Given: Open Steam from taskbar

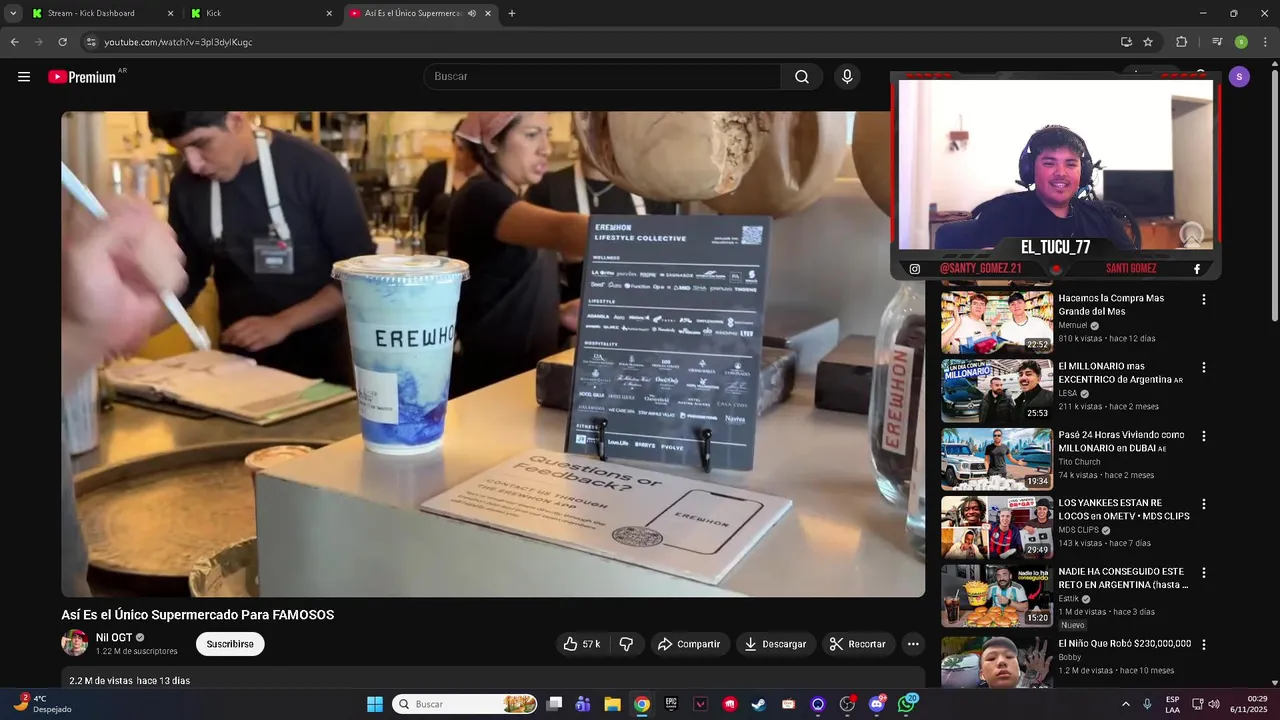Looking at the screenshot, I should click(x=759, y=704).
